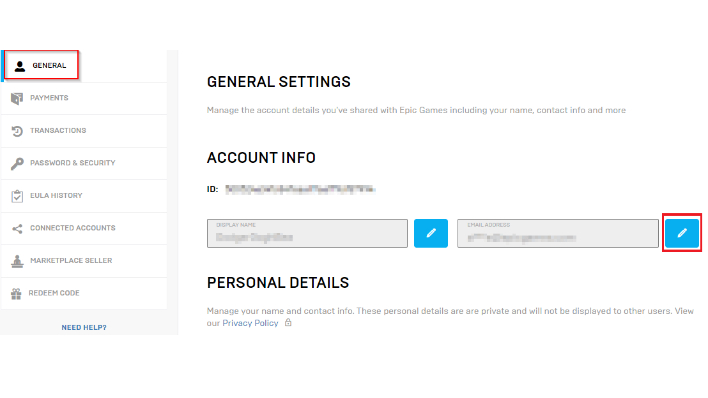Open the Payments menu item
This screenshot has height=398, width=708.
pyautogui.click(x=84, y=98)
